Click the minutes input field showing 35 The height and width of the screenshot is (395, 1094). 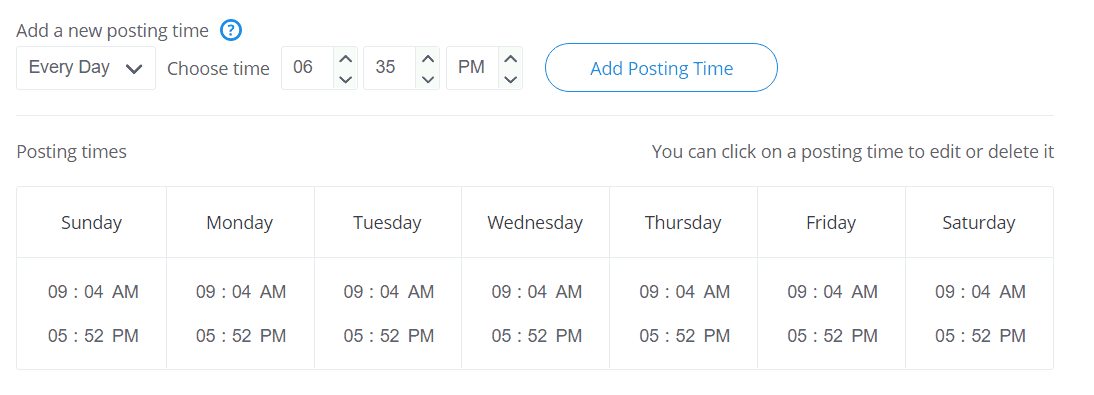click(x=390, y=68)
